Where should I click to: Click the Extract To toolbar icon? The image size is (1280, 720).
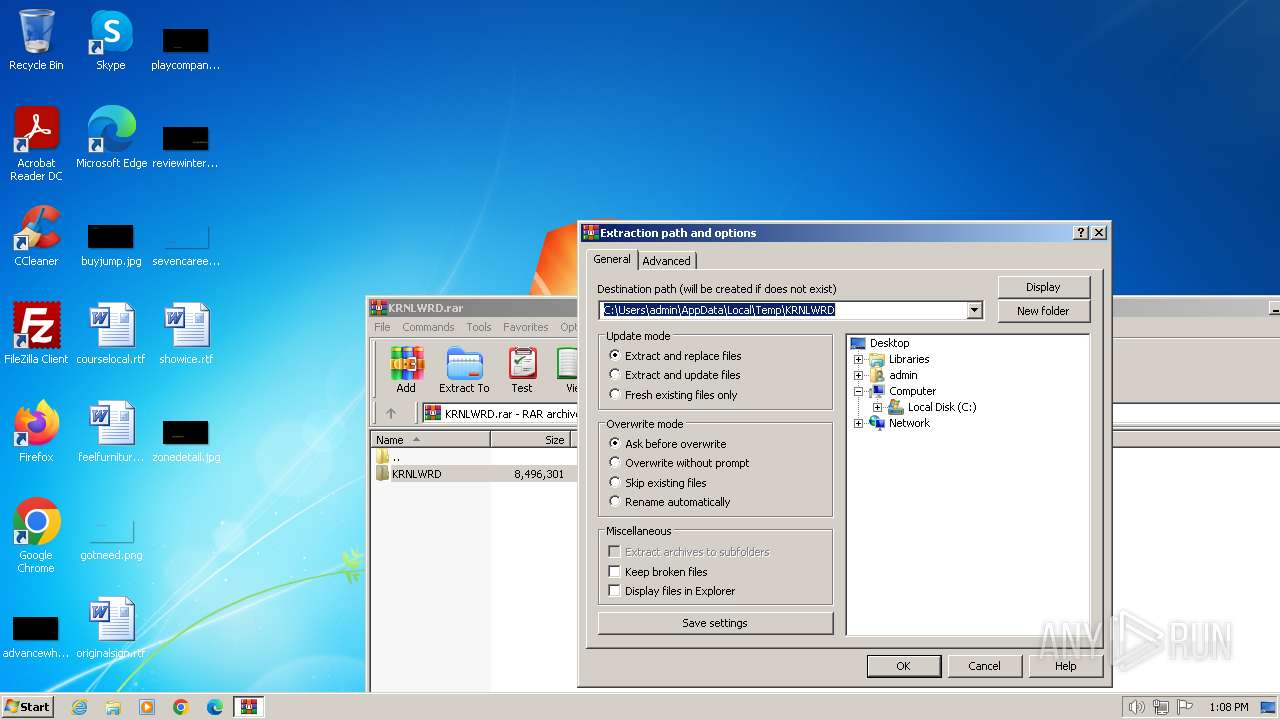point(464,370)
